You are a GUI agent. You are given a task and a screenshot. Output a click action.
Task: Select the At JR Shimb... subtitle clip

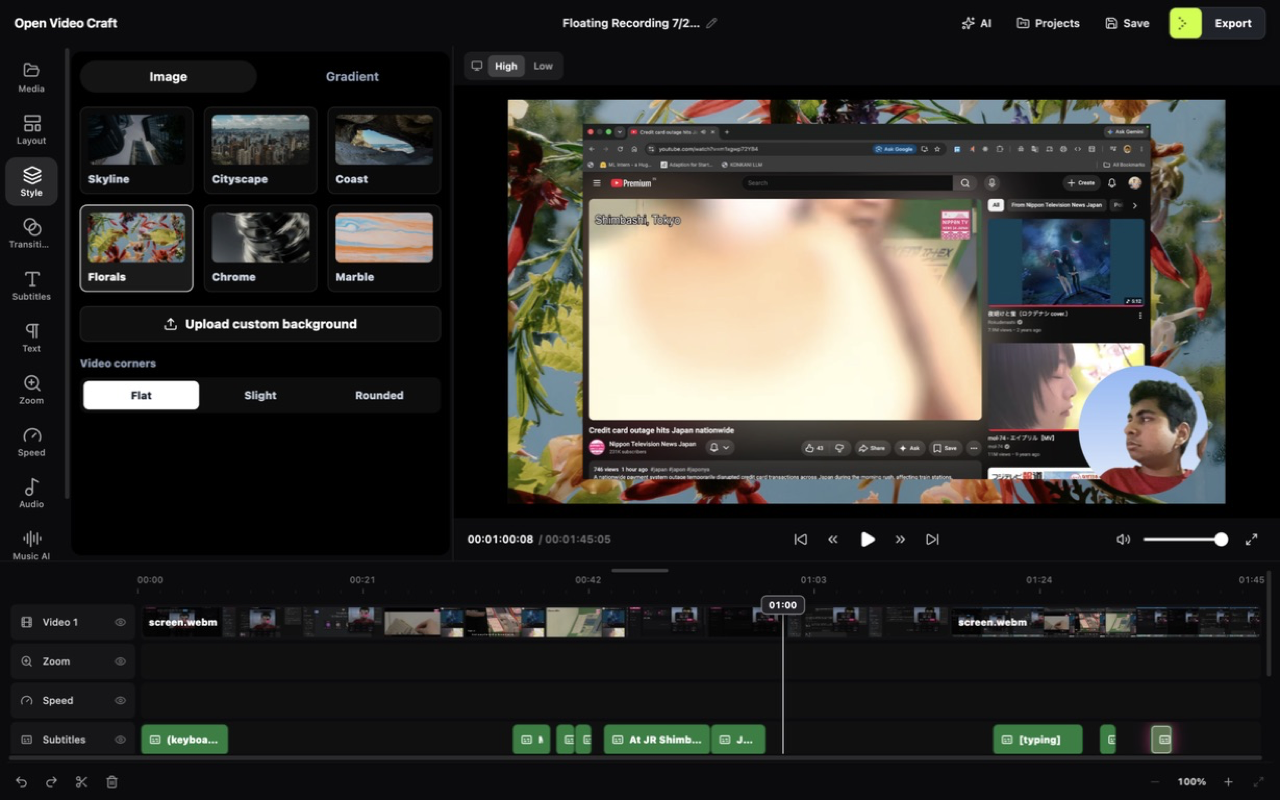(656, 740)
